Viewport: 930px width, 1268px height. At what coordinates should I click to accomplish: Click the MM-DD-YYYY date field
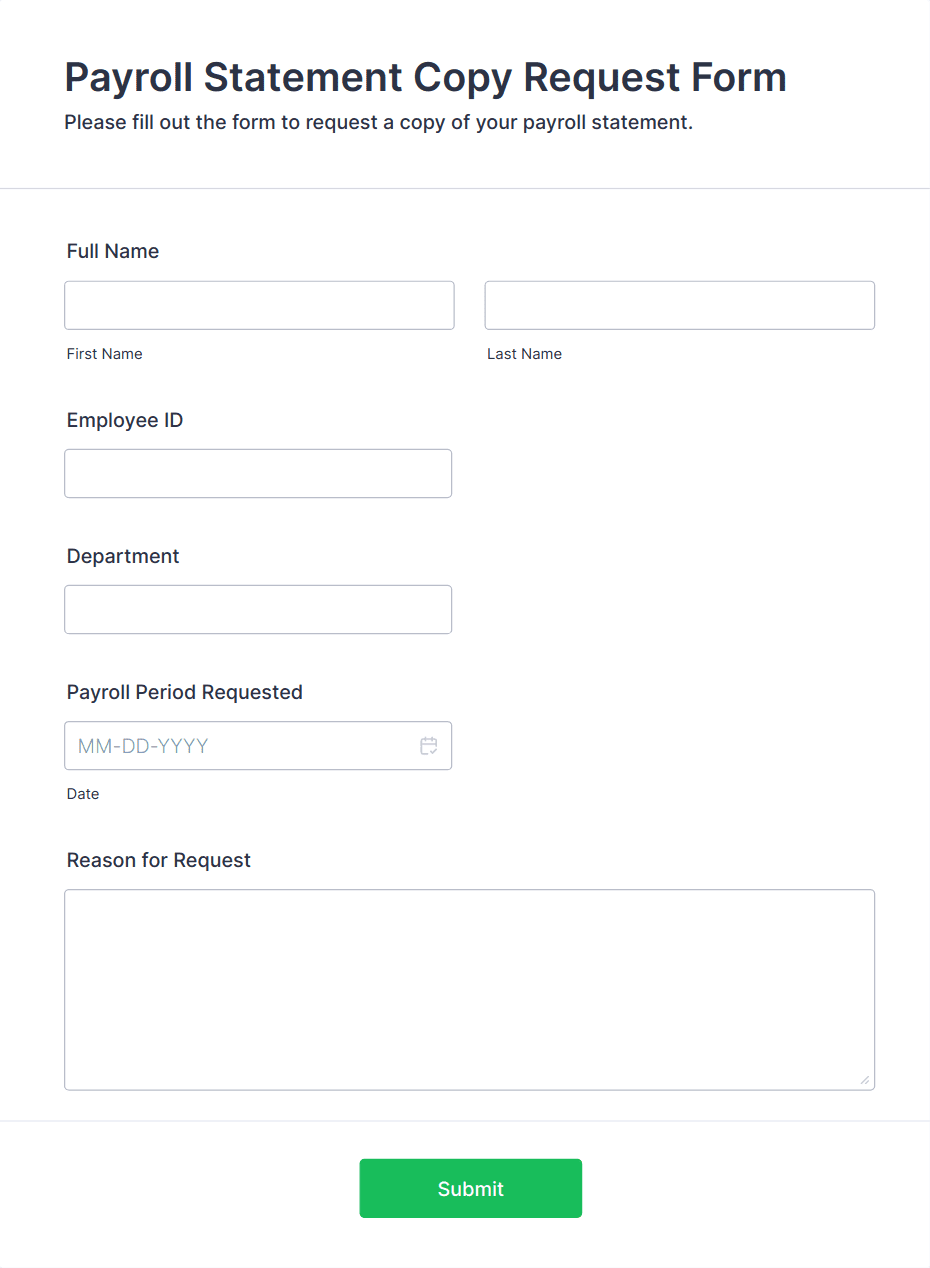[x=230, y=745]
